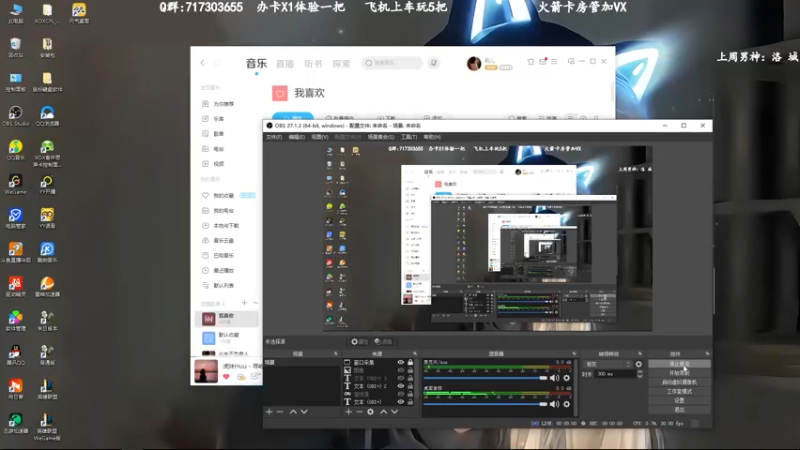This screenshot has height=450, width=800.
Task: Collapse the playlist section chevron in music sidebar
Action: click(256, 303)
